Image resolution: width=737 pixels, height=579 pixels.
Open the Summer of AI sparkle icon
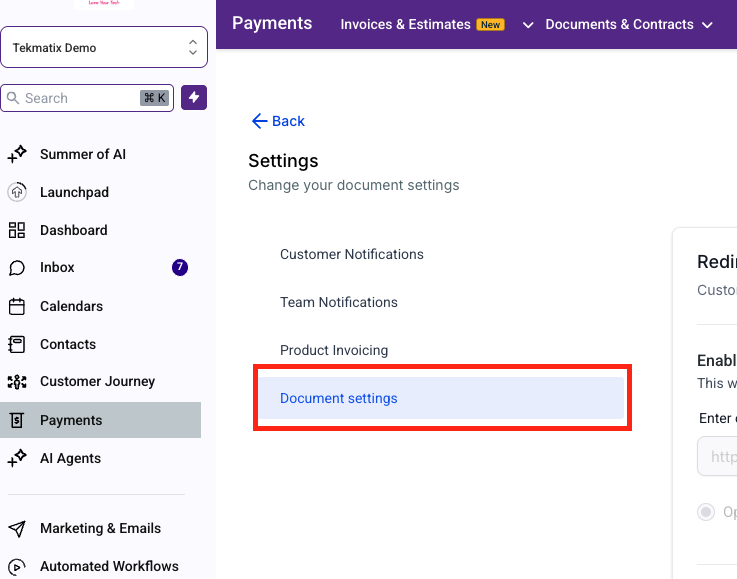[x=17, y=154]
